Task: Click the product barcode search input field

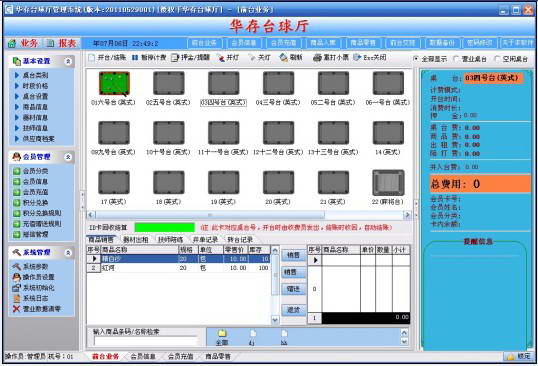Action: click(145, 341)
